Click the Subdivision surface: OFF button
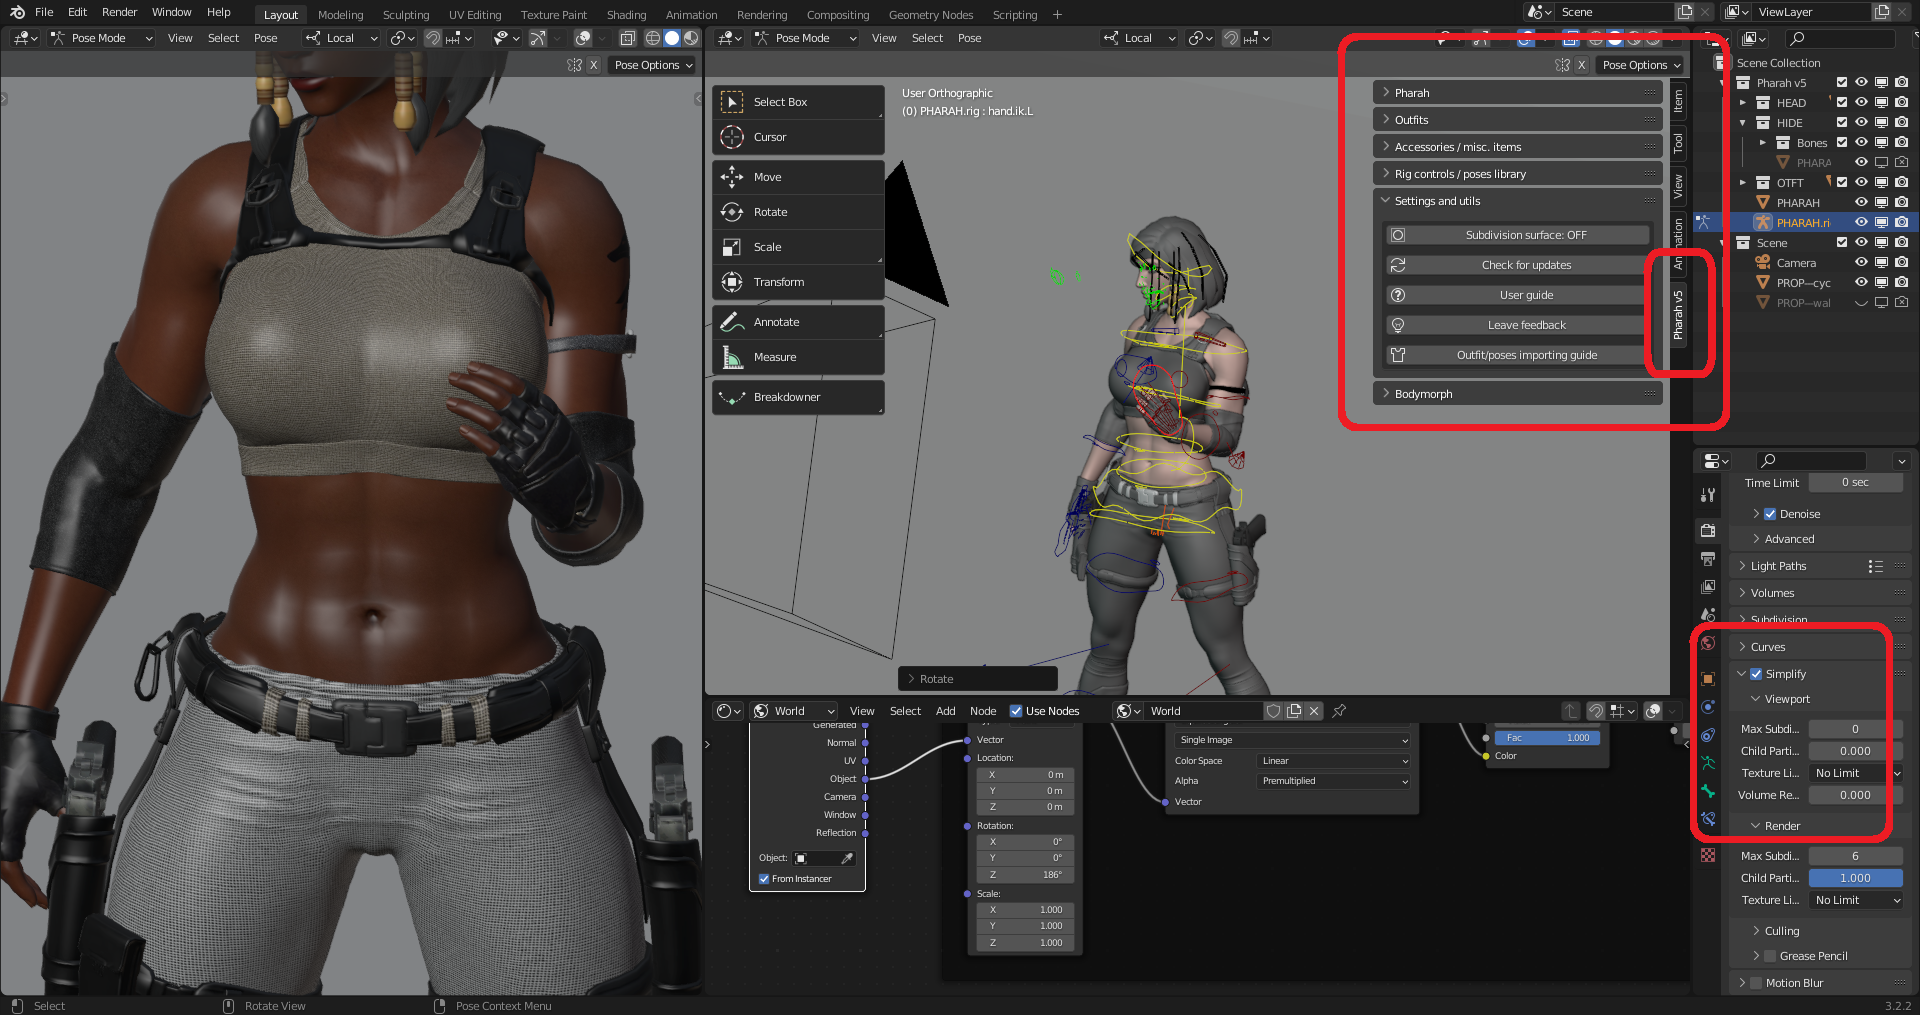Viewport: 1920px width, 1015px height. 1518,235
